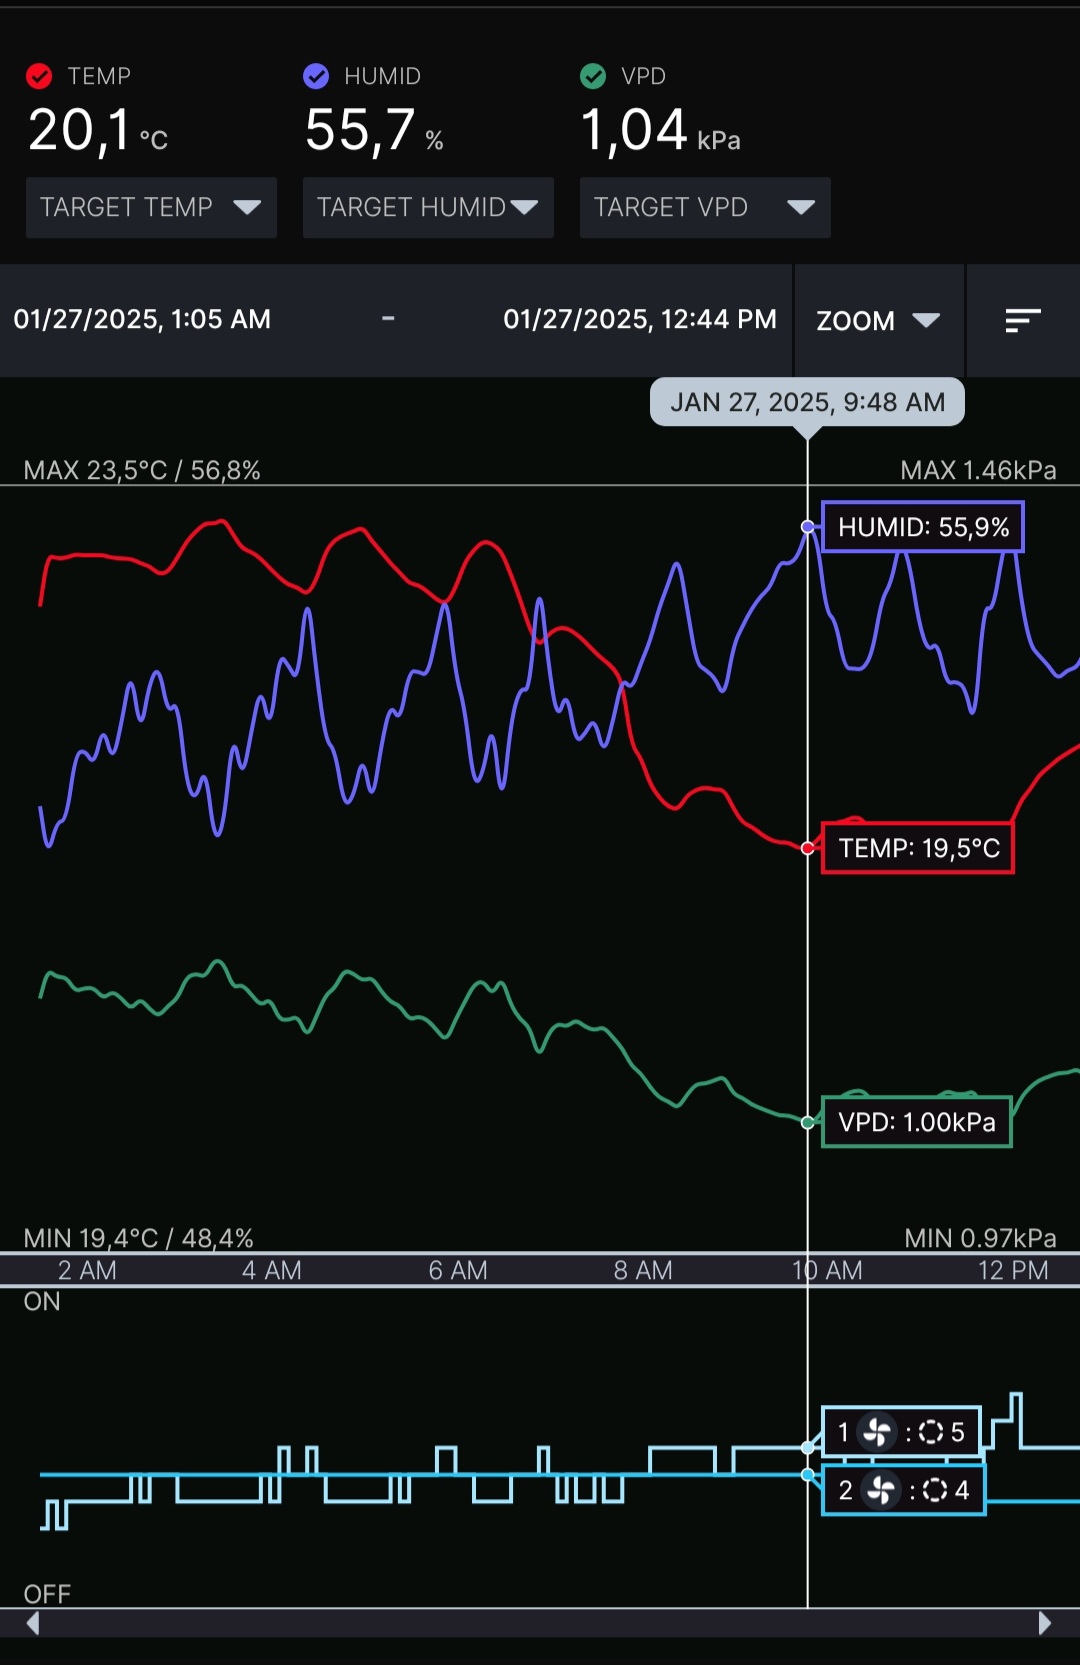This screenshot has height=1665, width=1080.
Task: Click the start date 01/27/2025, 1:05 AM
Action: click(x=142, y=319)
